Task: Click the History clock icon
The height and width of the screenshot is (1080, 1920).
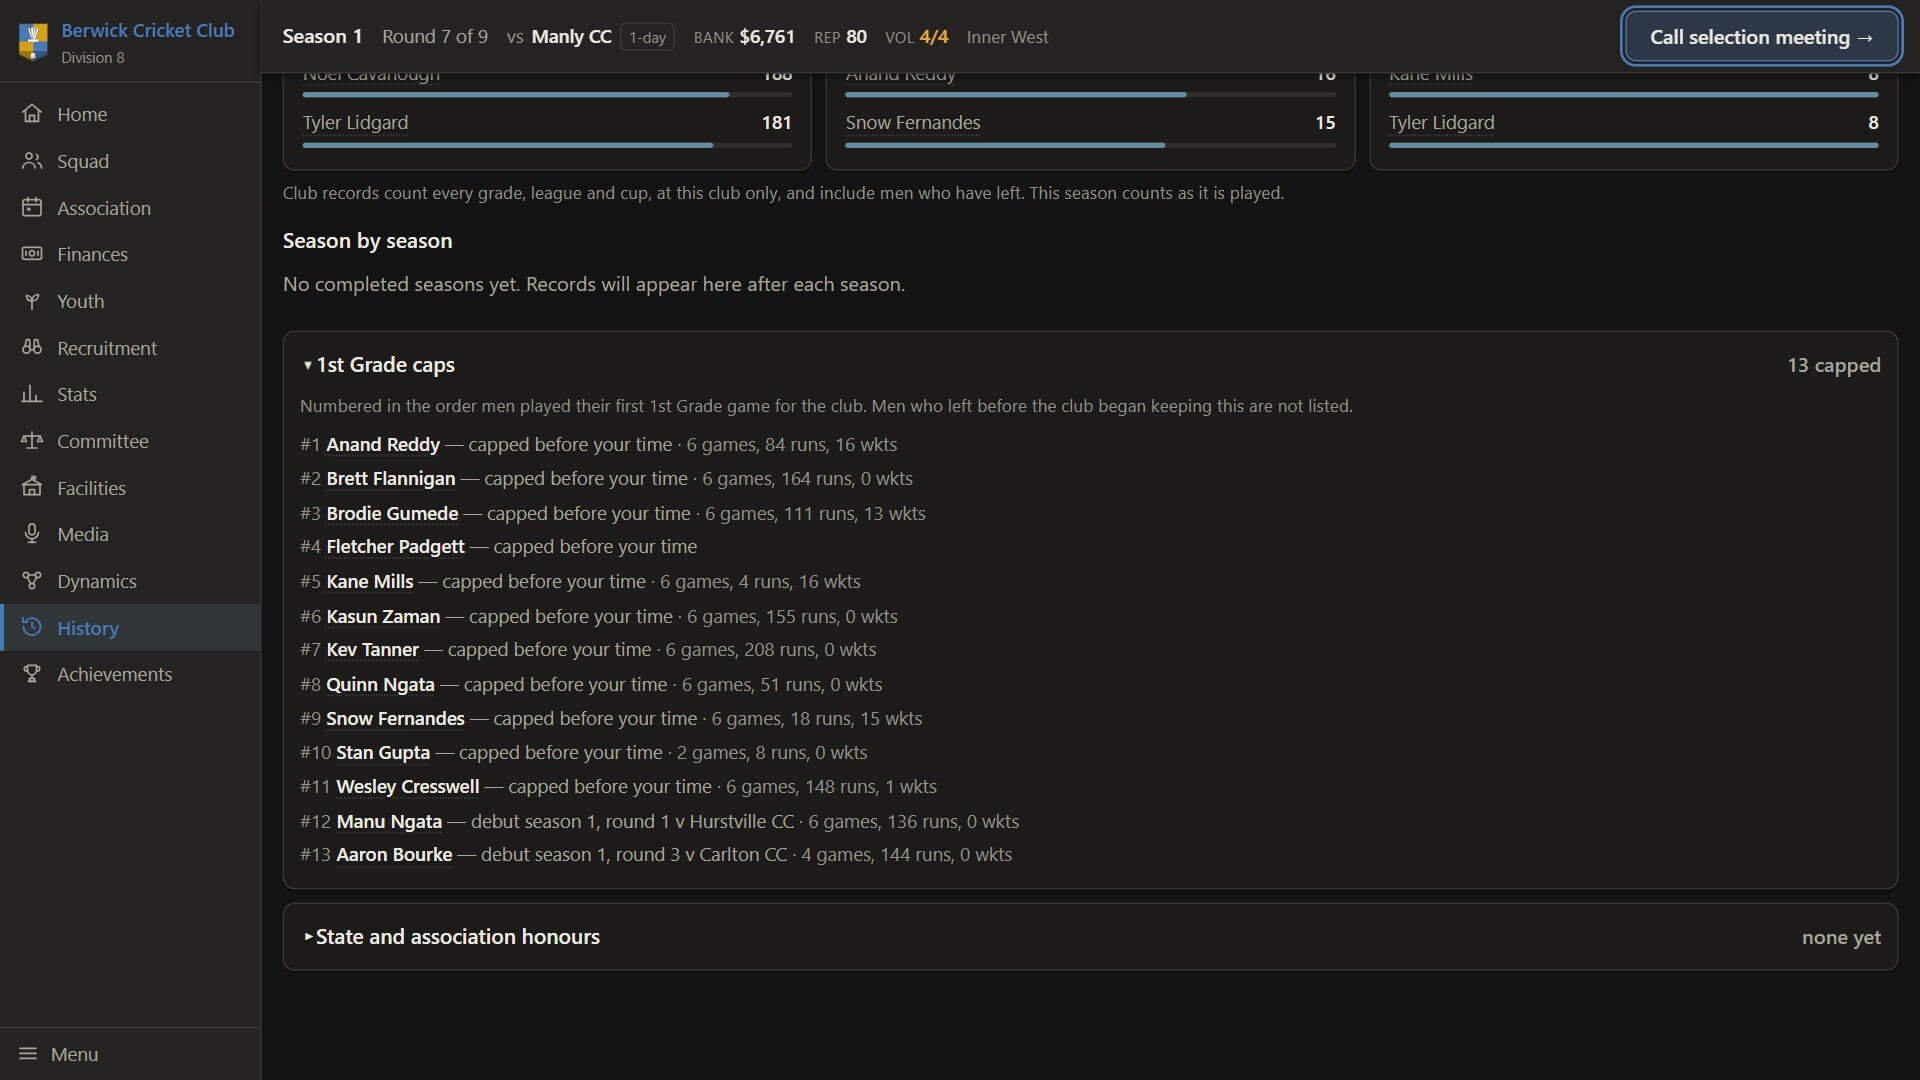Action: [32, 628]
